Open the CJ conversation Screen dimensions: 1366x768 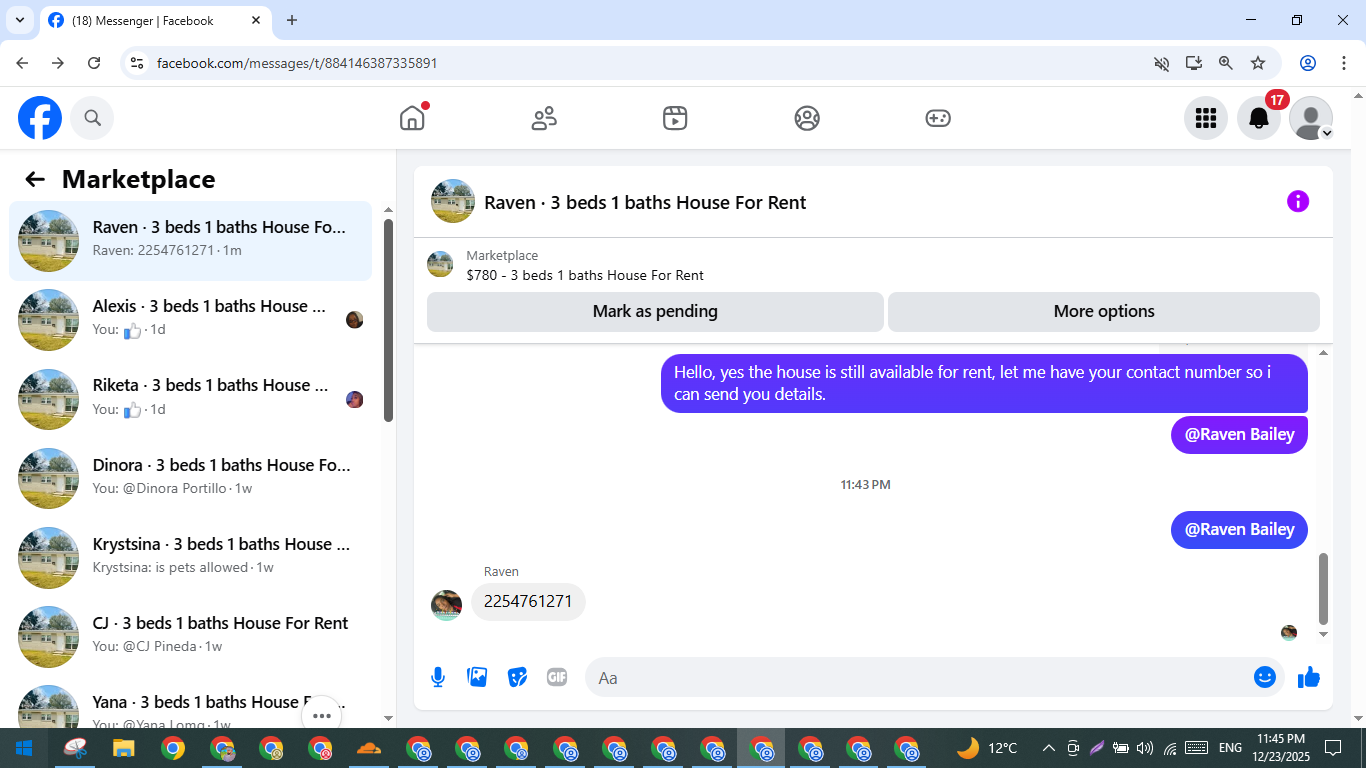[x=190, y=636]
